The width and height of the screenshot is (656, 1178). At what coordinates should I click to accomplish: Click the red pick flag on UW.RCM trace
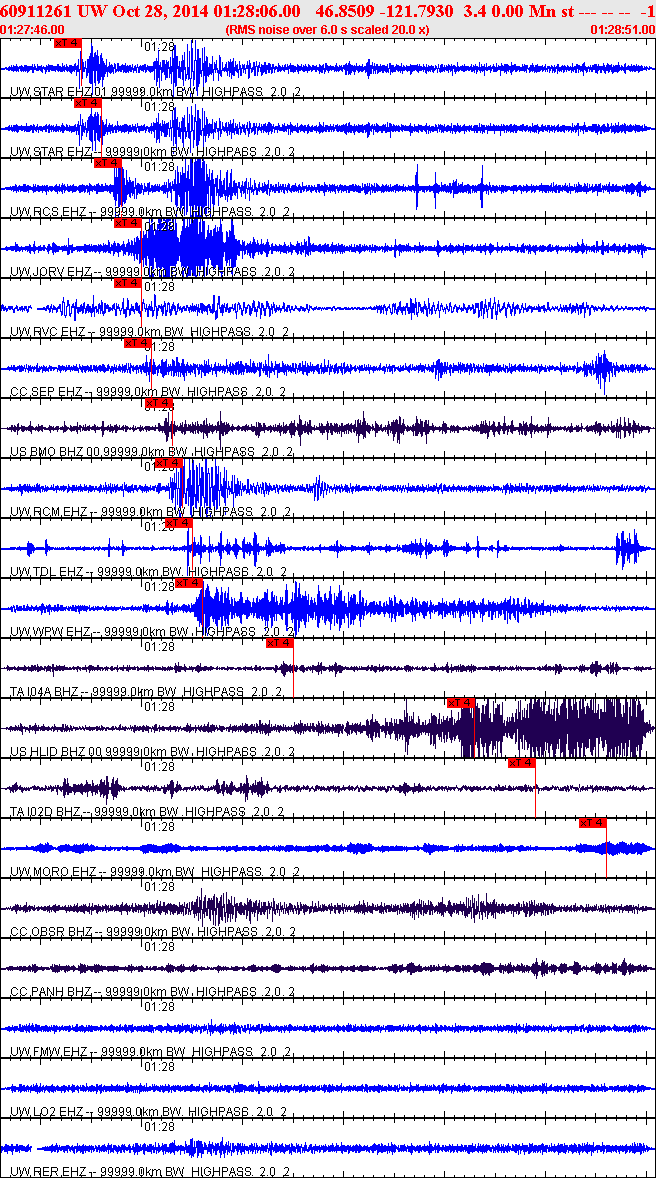(x=168, y=463)
